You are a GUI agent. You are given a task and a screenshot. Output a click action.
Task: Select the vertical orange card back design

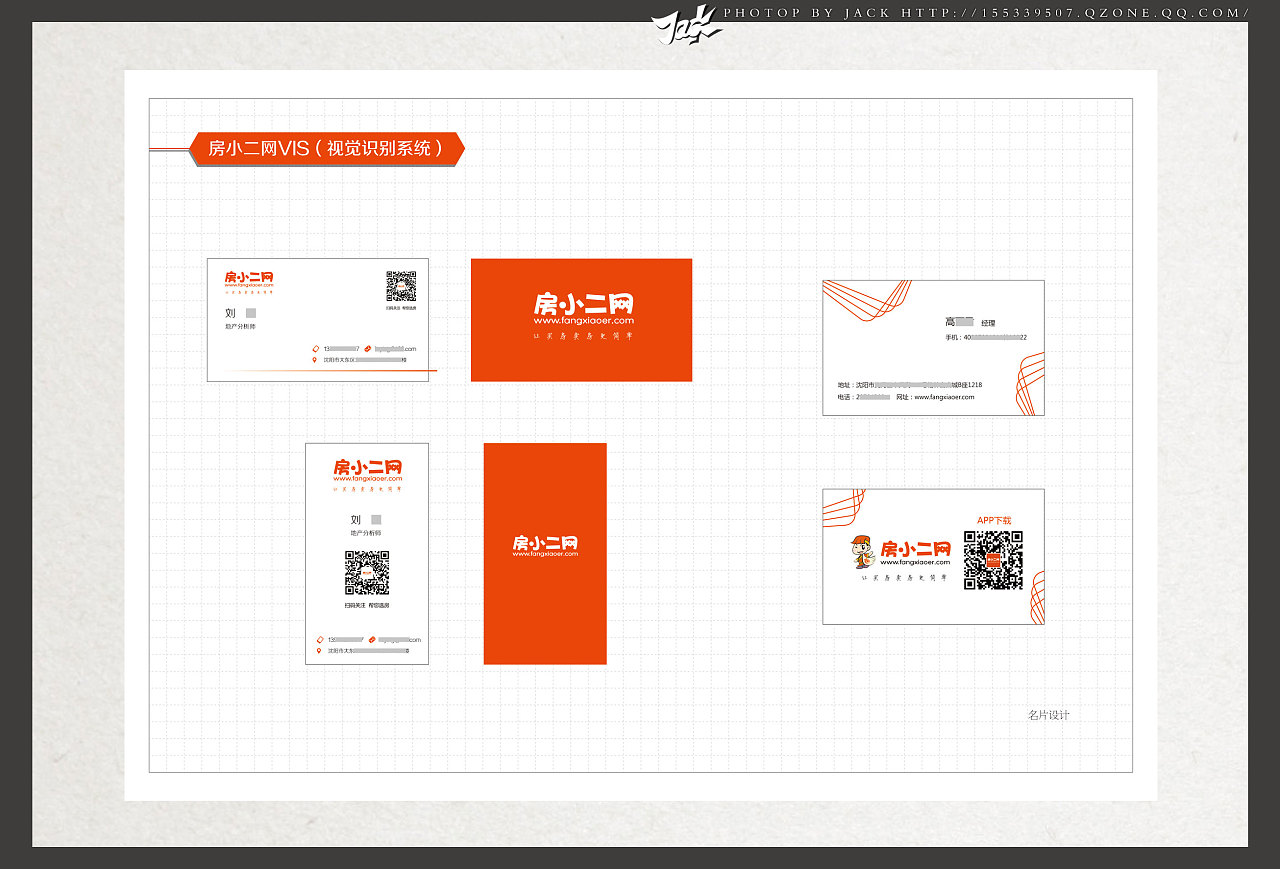point(545,553)
